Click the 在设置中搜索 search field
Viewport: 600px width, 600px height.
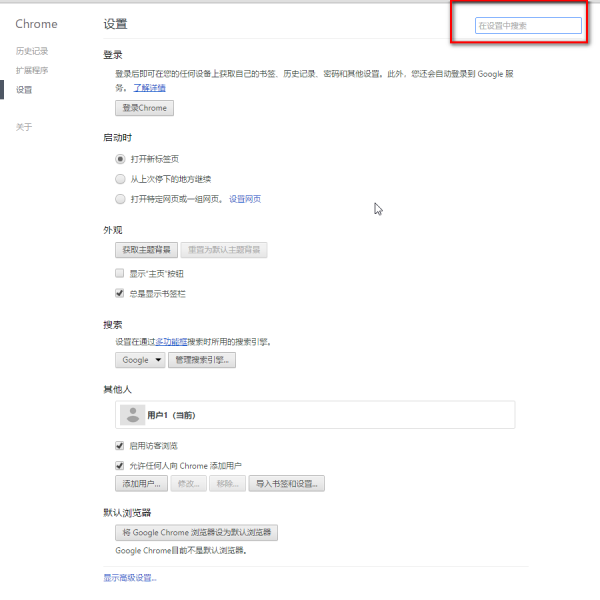pyautogui.click(x=528, y=26)
